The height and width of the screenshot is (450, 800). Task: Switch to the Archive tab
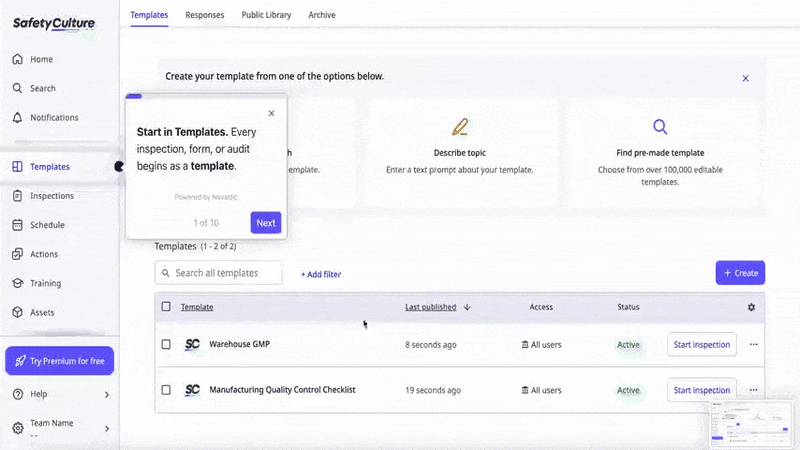322,15
